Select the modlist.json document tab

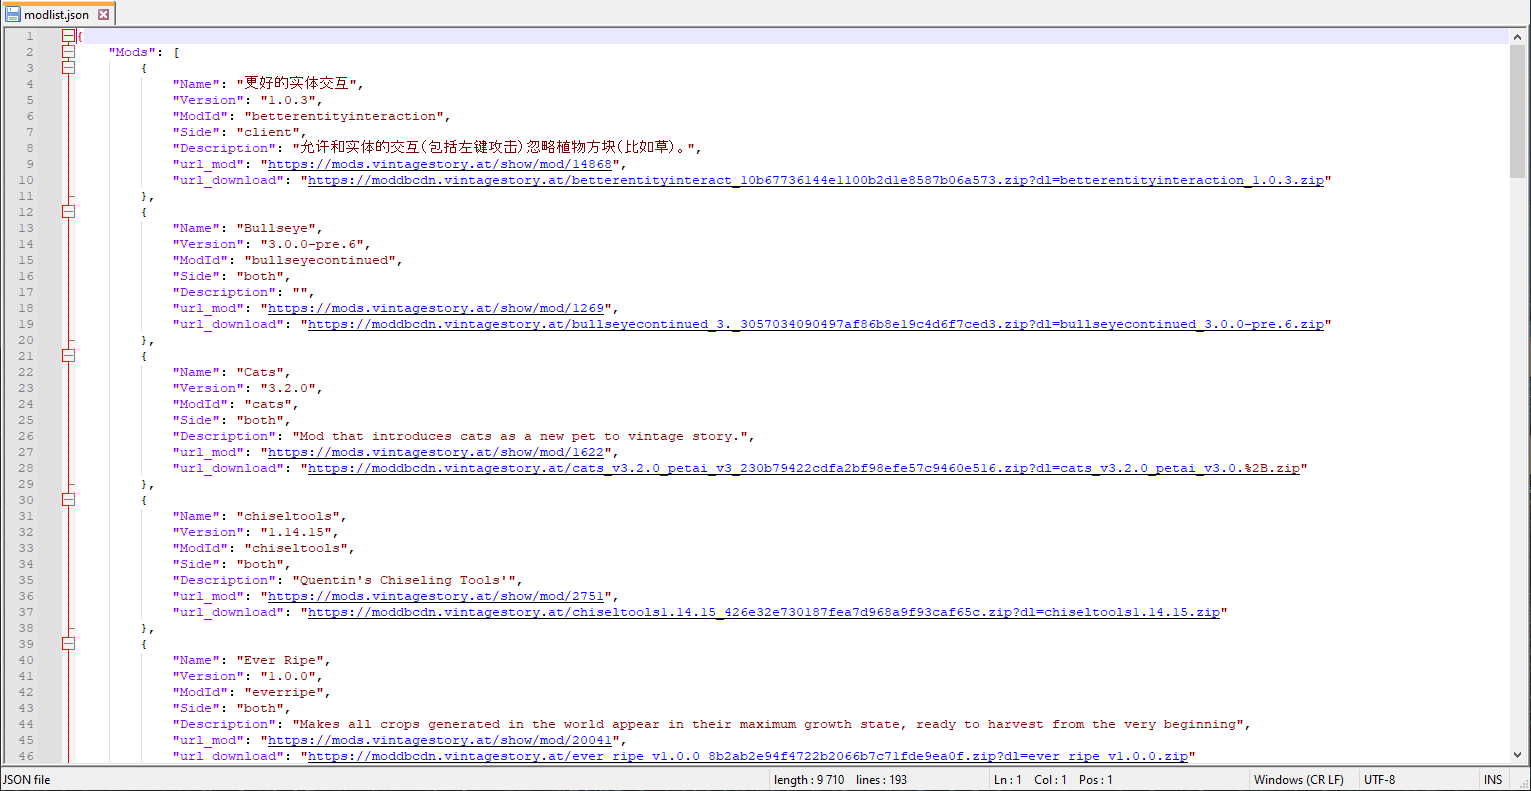click(57, 15)
